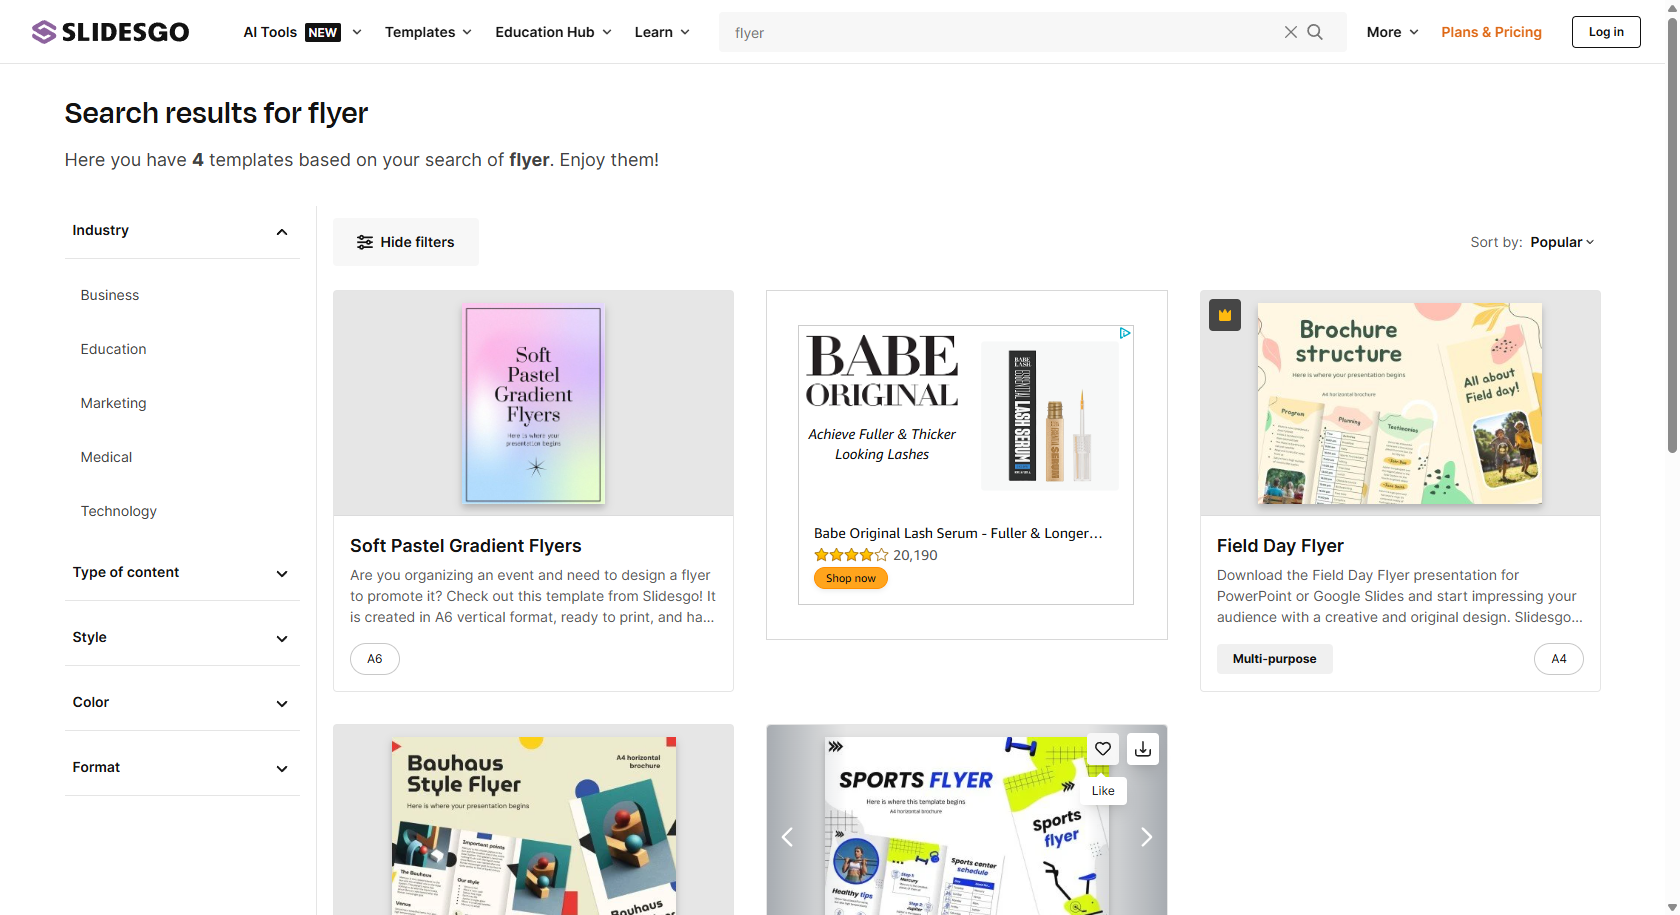The width and height of the screenshot is (1680, 915).
Task: Open the Bauhaus Style Flyer thumbnail
Action: click(533, 820)
